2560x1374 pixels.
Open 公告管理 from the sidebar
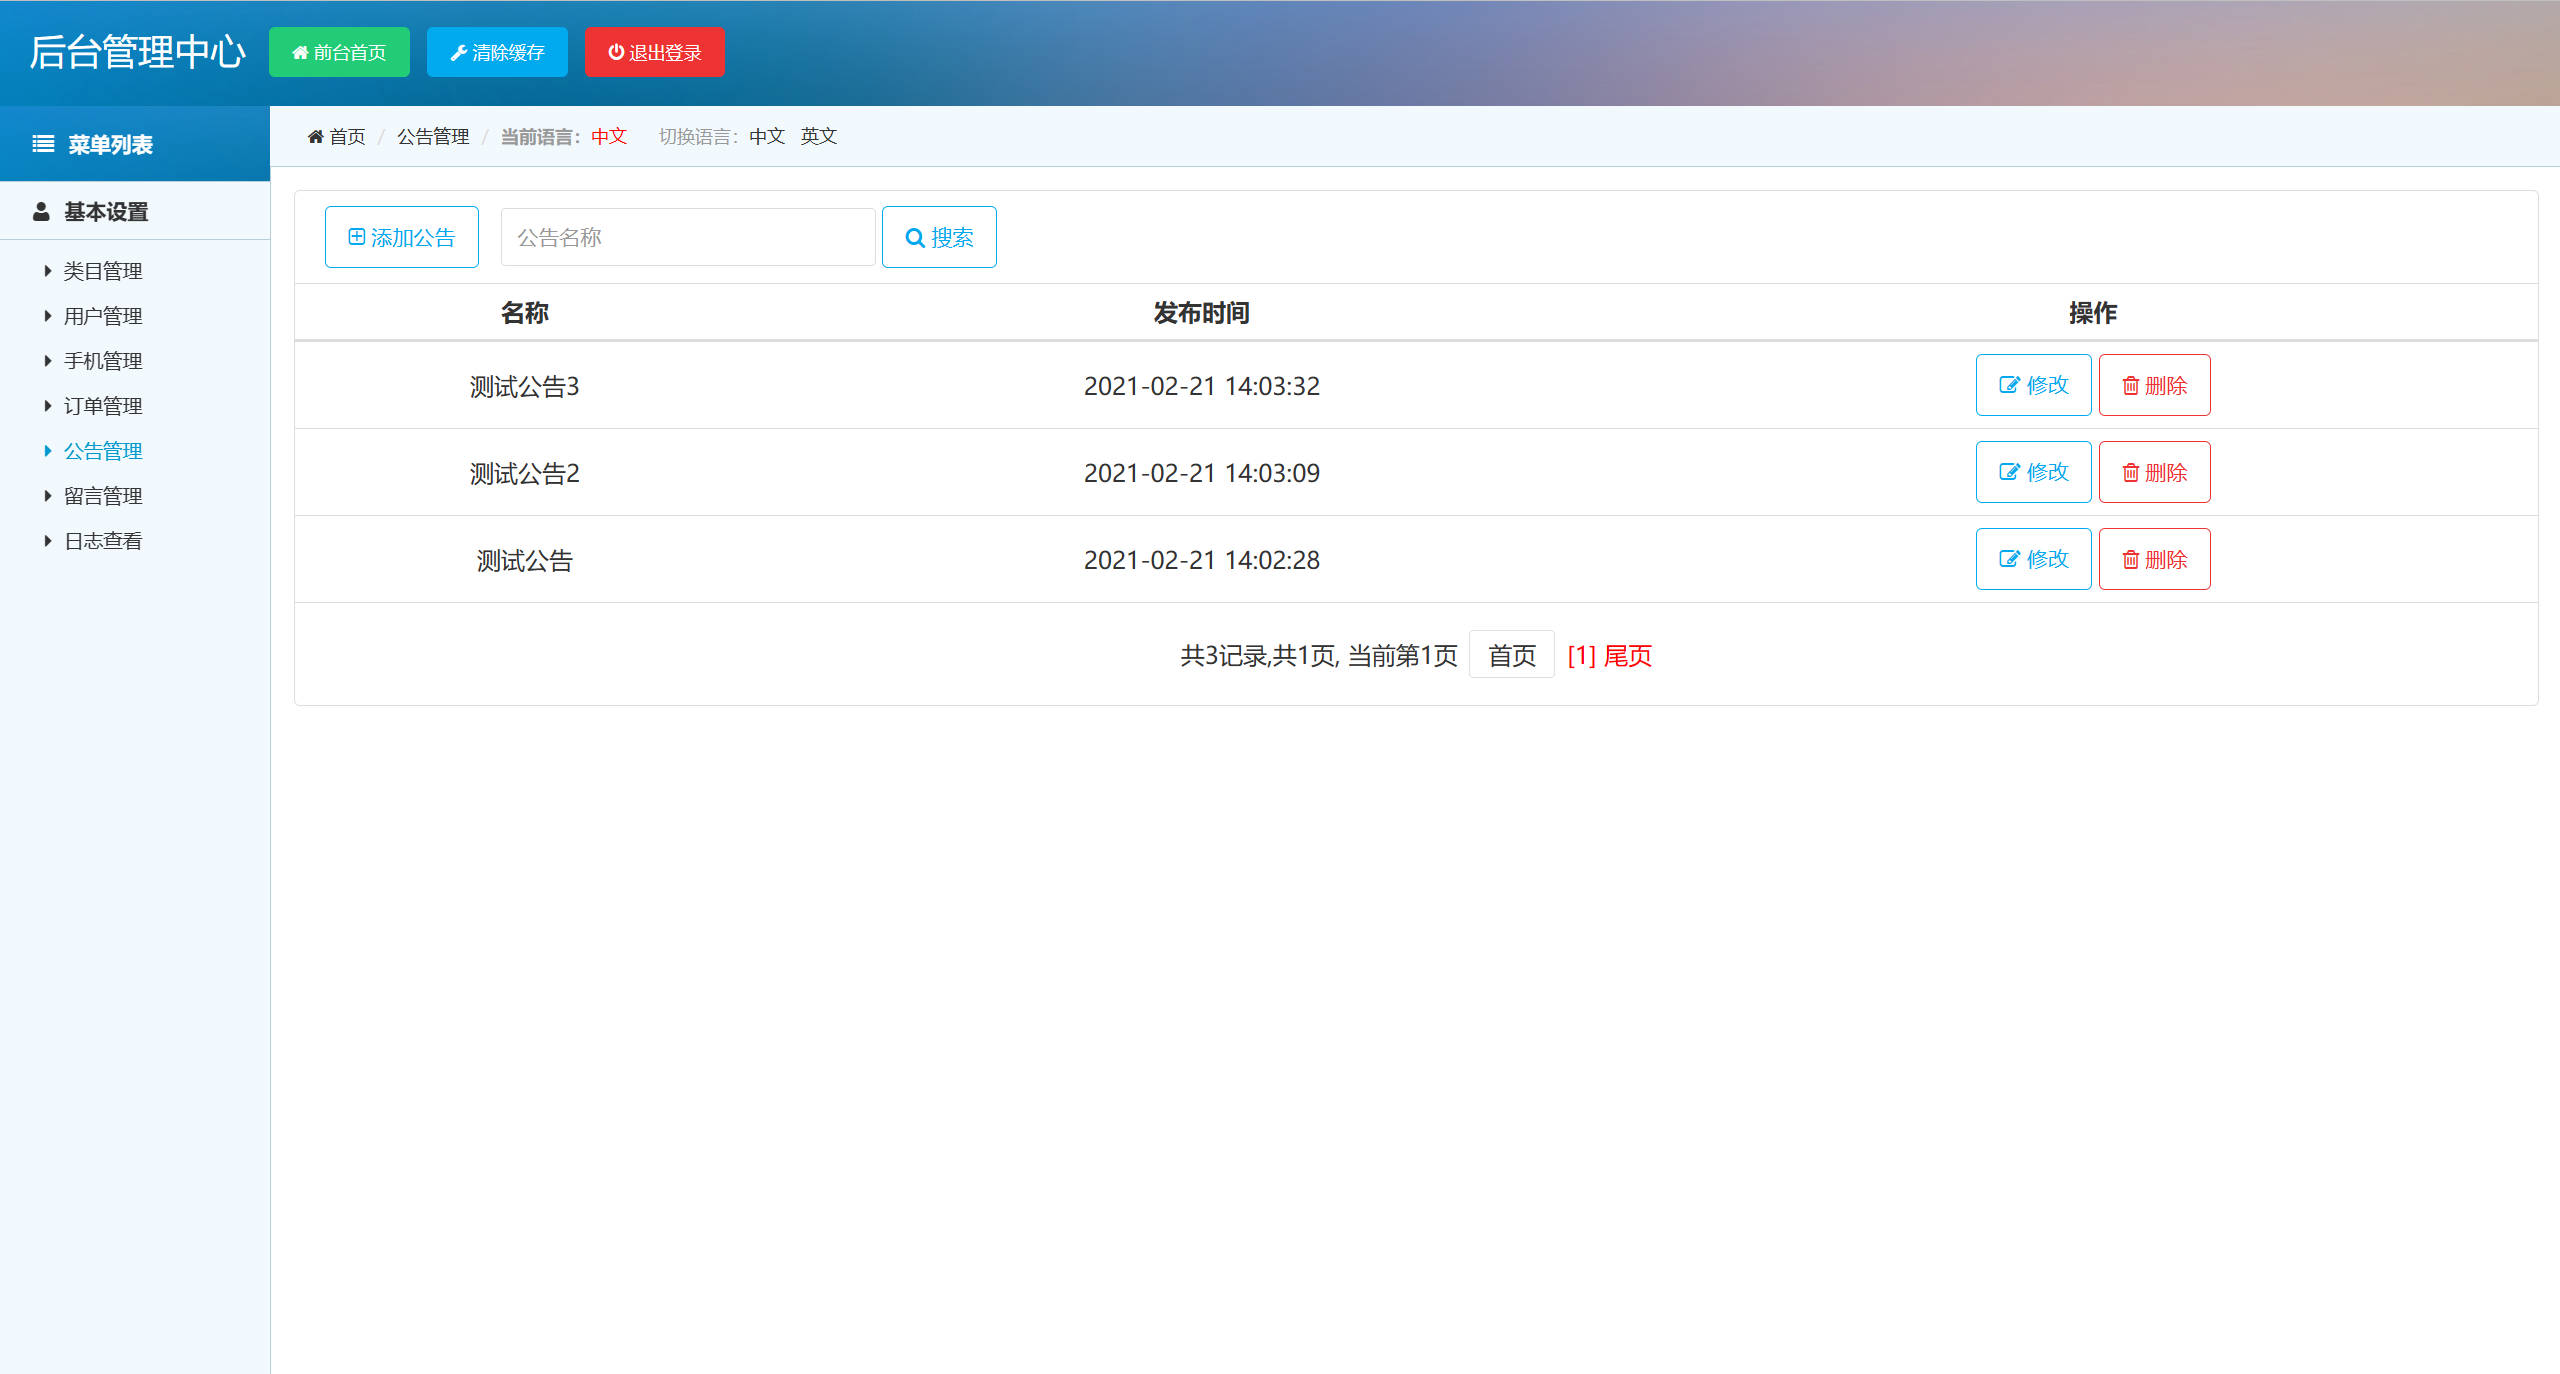[103, 450]
